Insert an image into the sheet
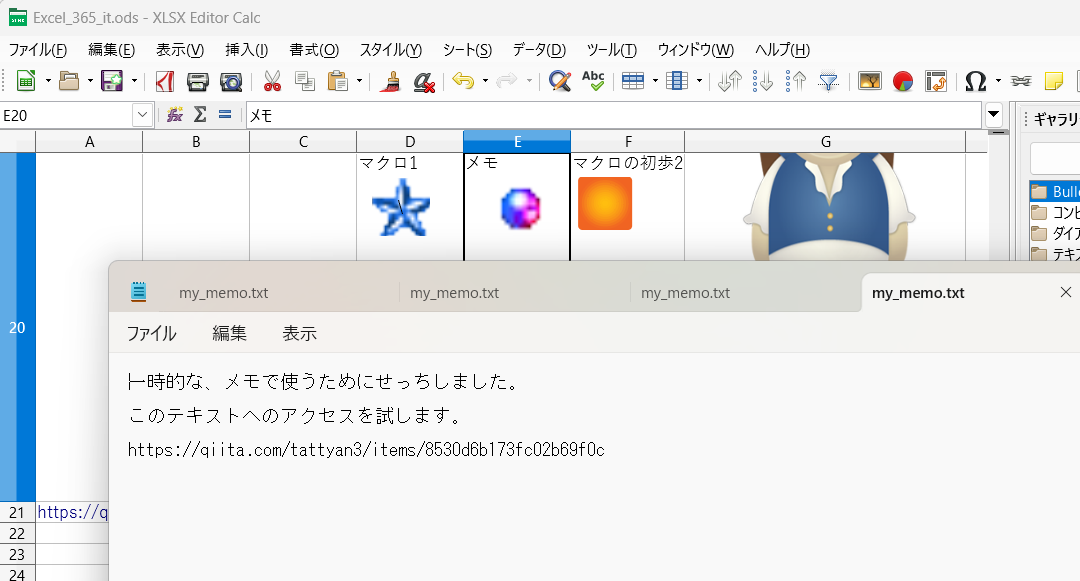This screenshot has width=1080, height=581. click(869, 82)
